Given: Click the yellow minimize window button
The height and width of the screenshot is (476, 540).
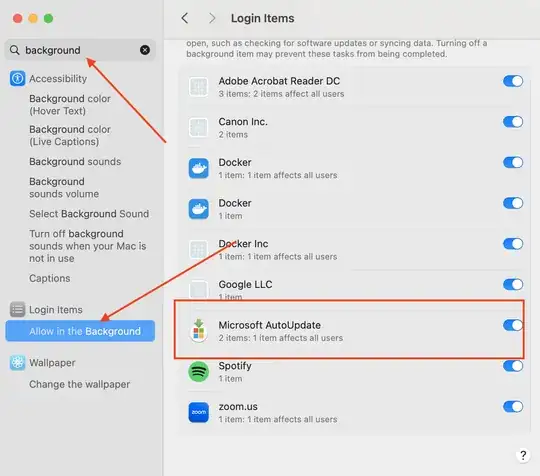Looking at the screenshot, I should click(33, 18).
